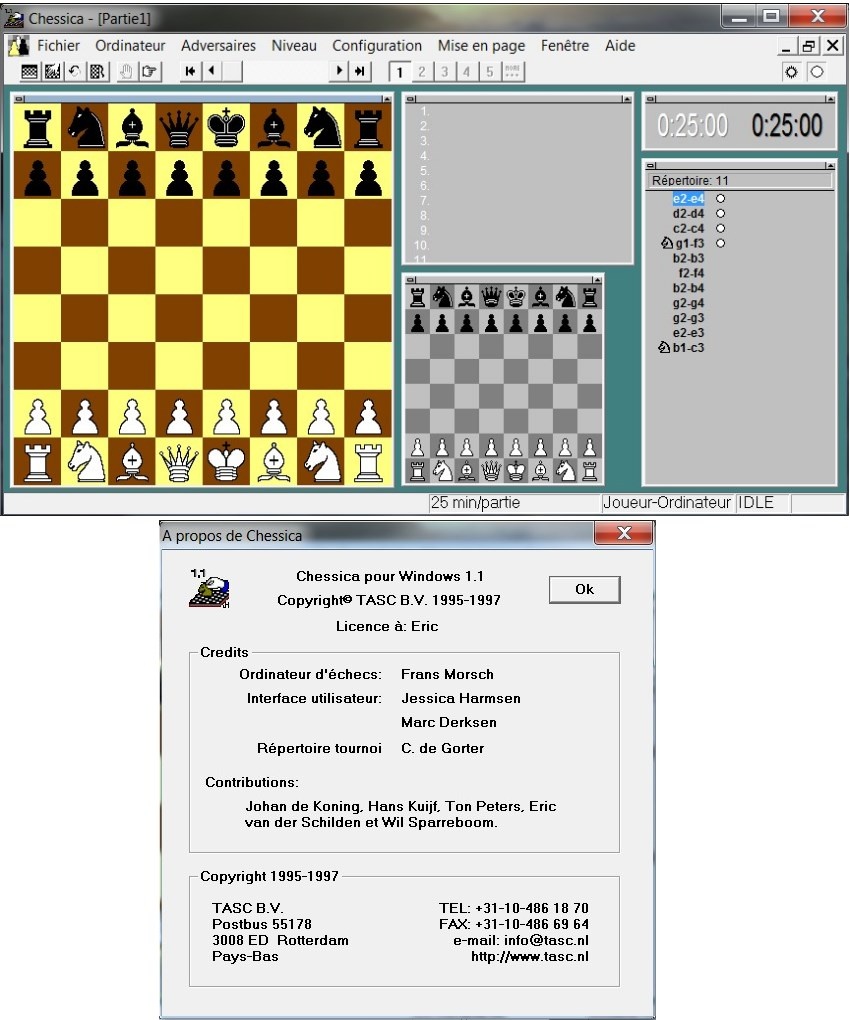Screen dimensions: 850x1020
Task: Click the blank toolbar button after step-back
Action: (x=233, y=71)
